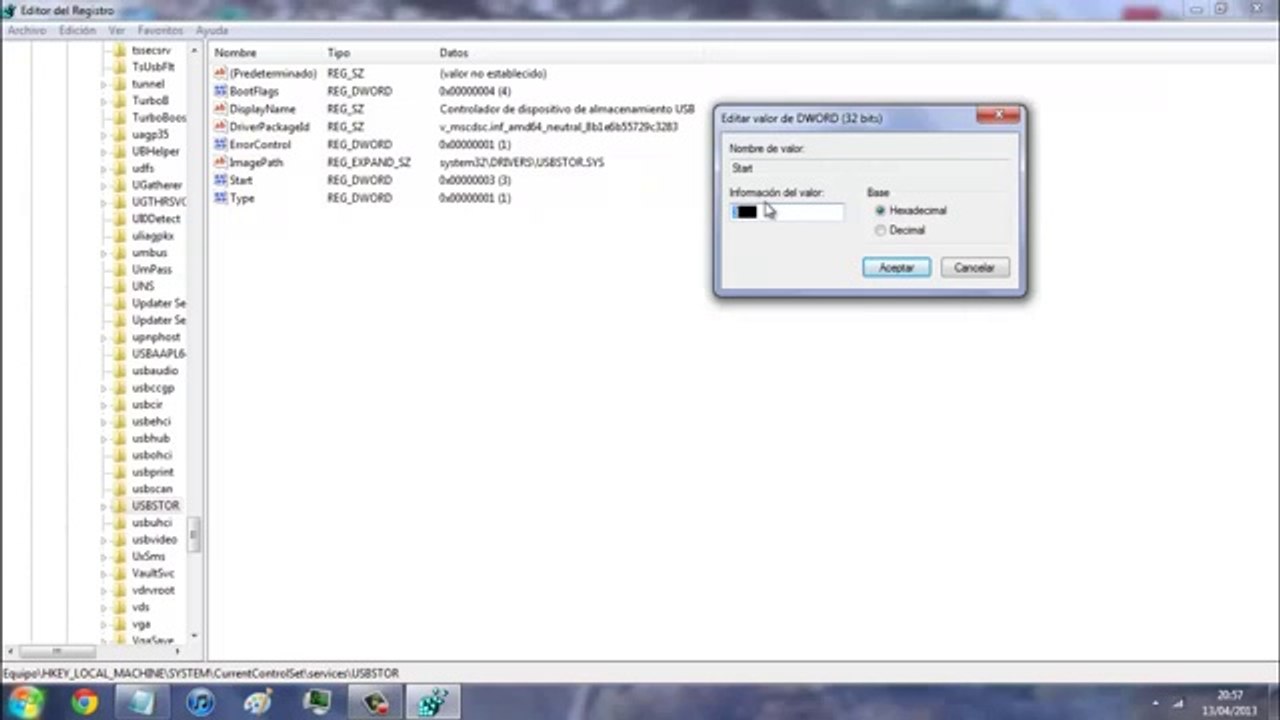Close the Editar valor de DWORD dialog
This screenshot has width=1280, height=720.
click(x=997, y=116)
